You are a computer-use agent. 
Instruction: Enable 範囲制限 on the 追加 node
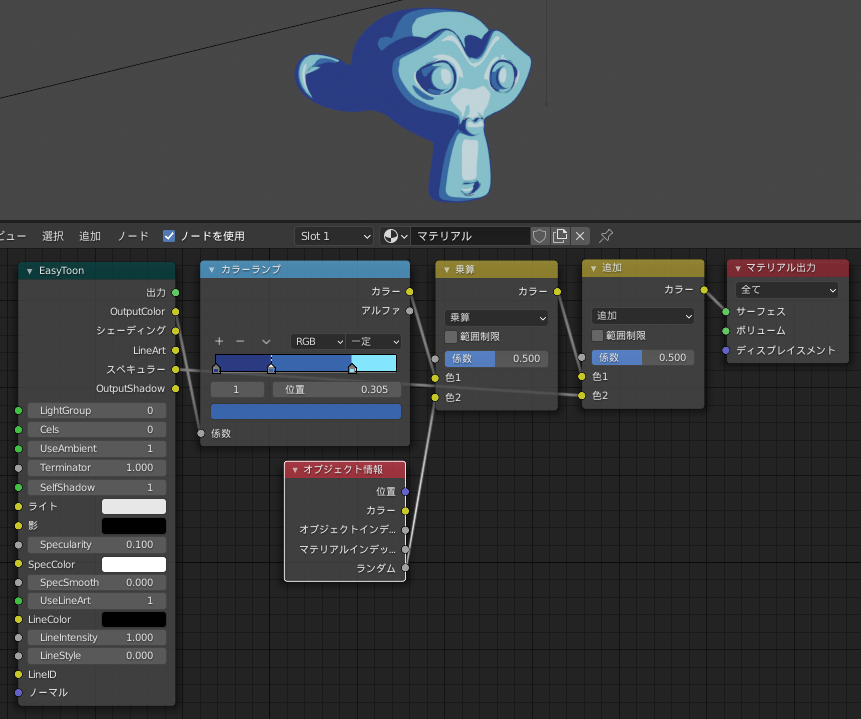[597, 336]
